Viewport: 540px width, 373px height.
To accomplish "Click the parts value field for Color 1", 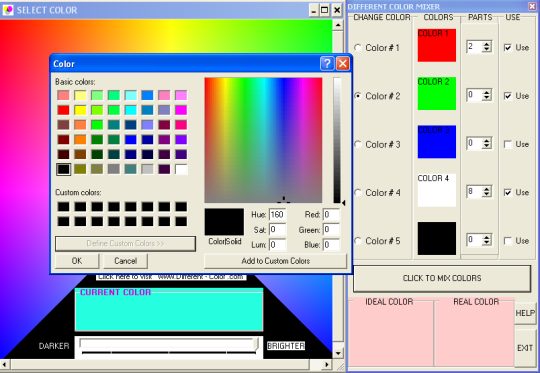I will point(475,47).
